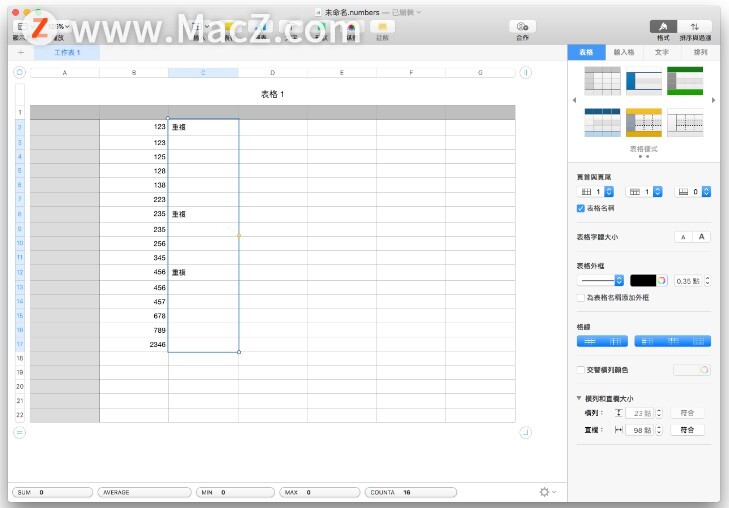
Task: Choose the gray table style thumbnail
Action: [x=603, y=81]
